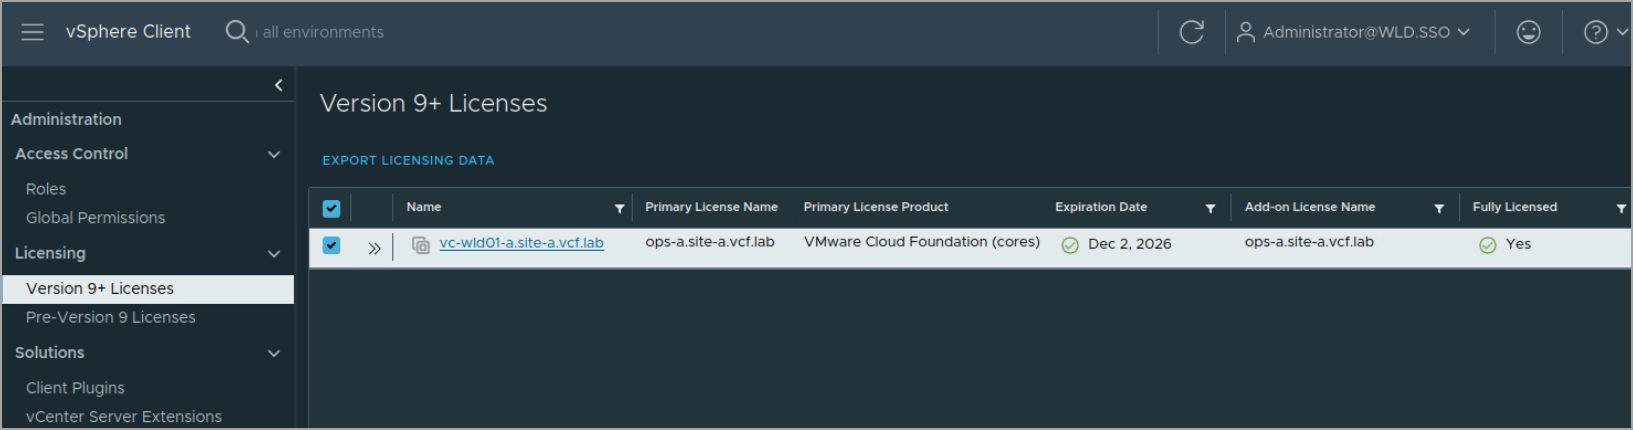Filter the Fully Licensed column
The image size is (1633, 430).
(x=1620, y=208)
